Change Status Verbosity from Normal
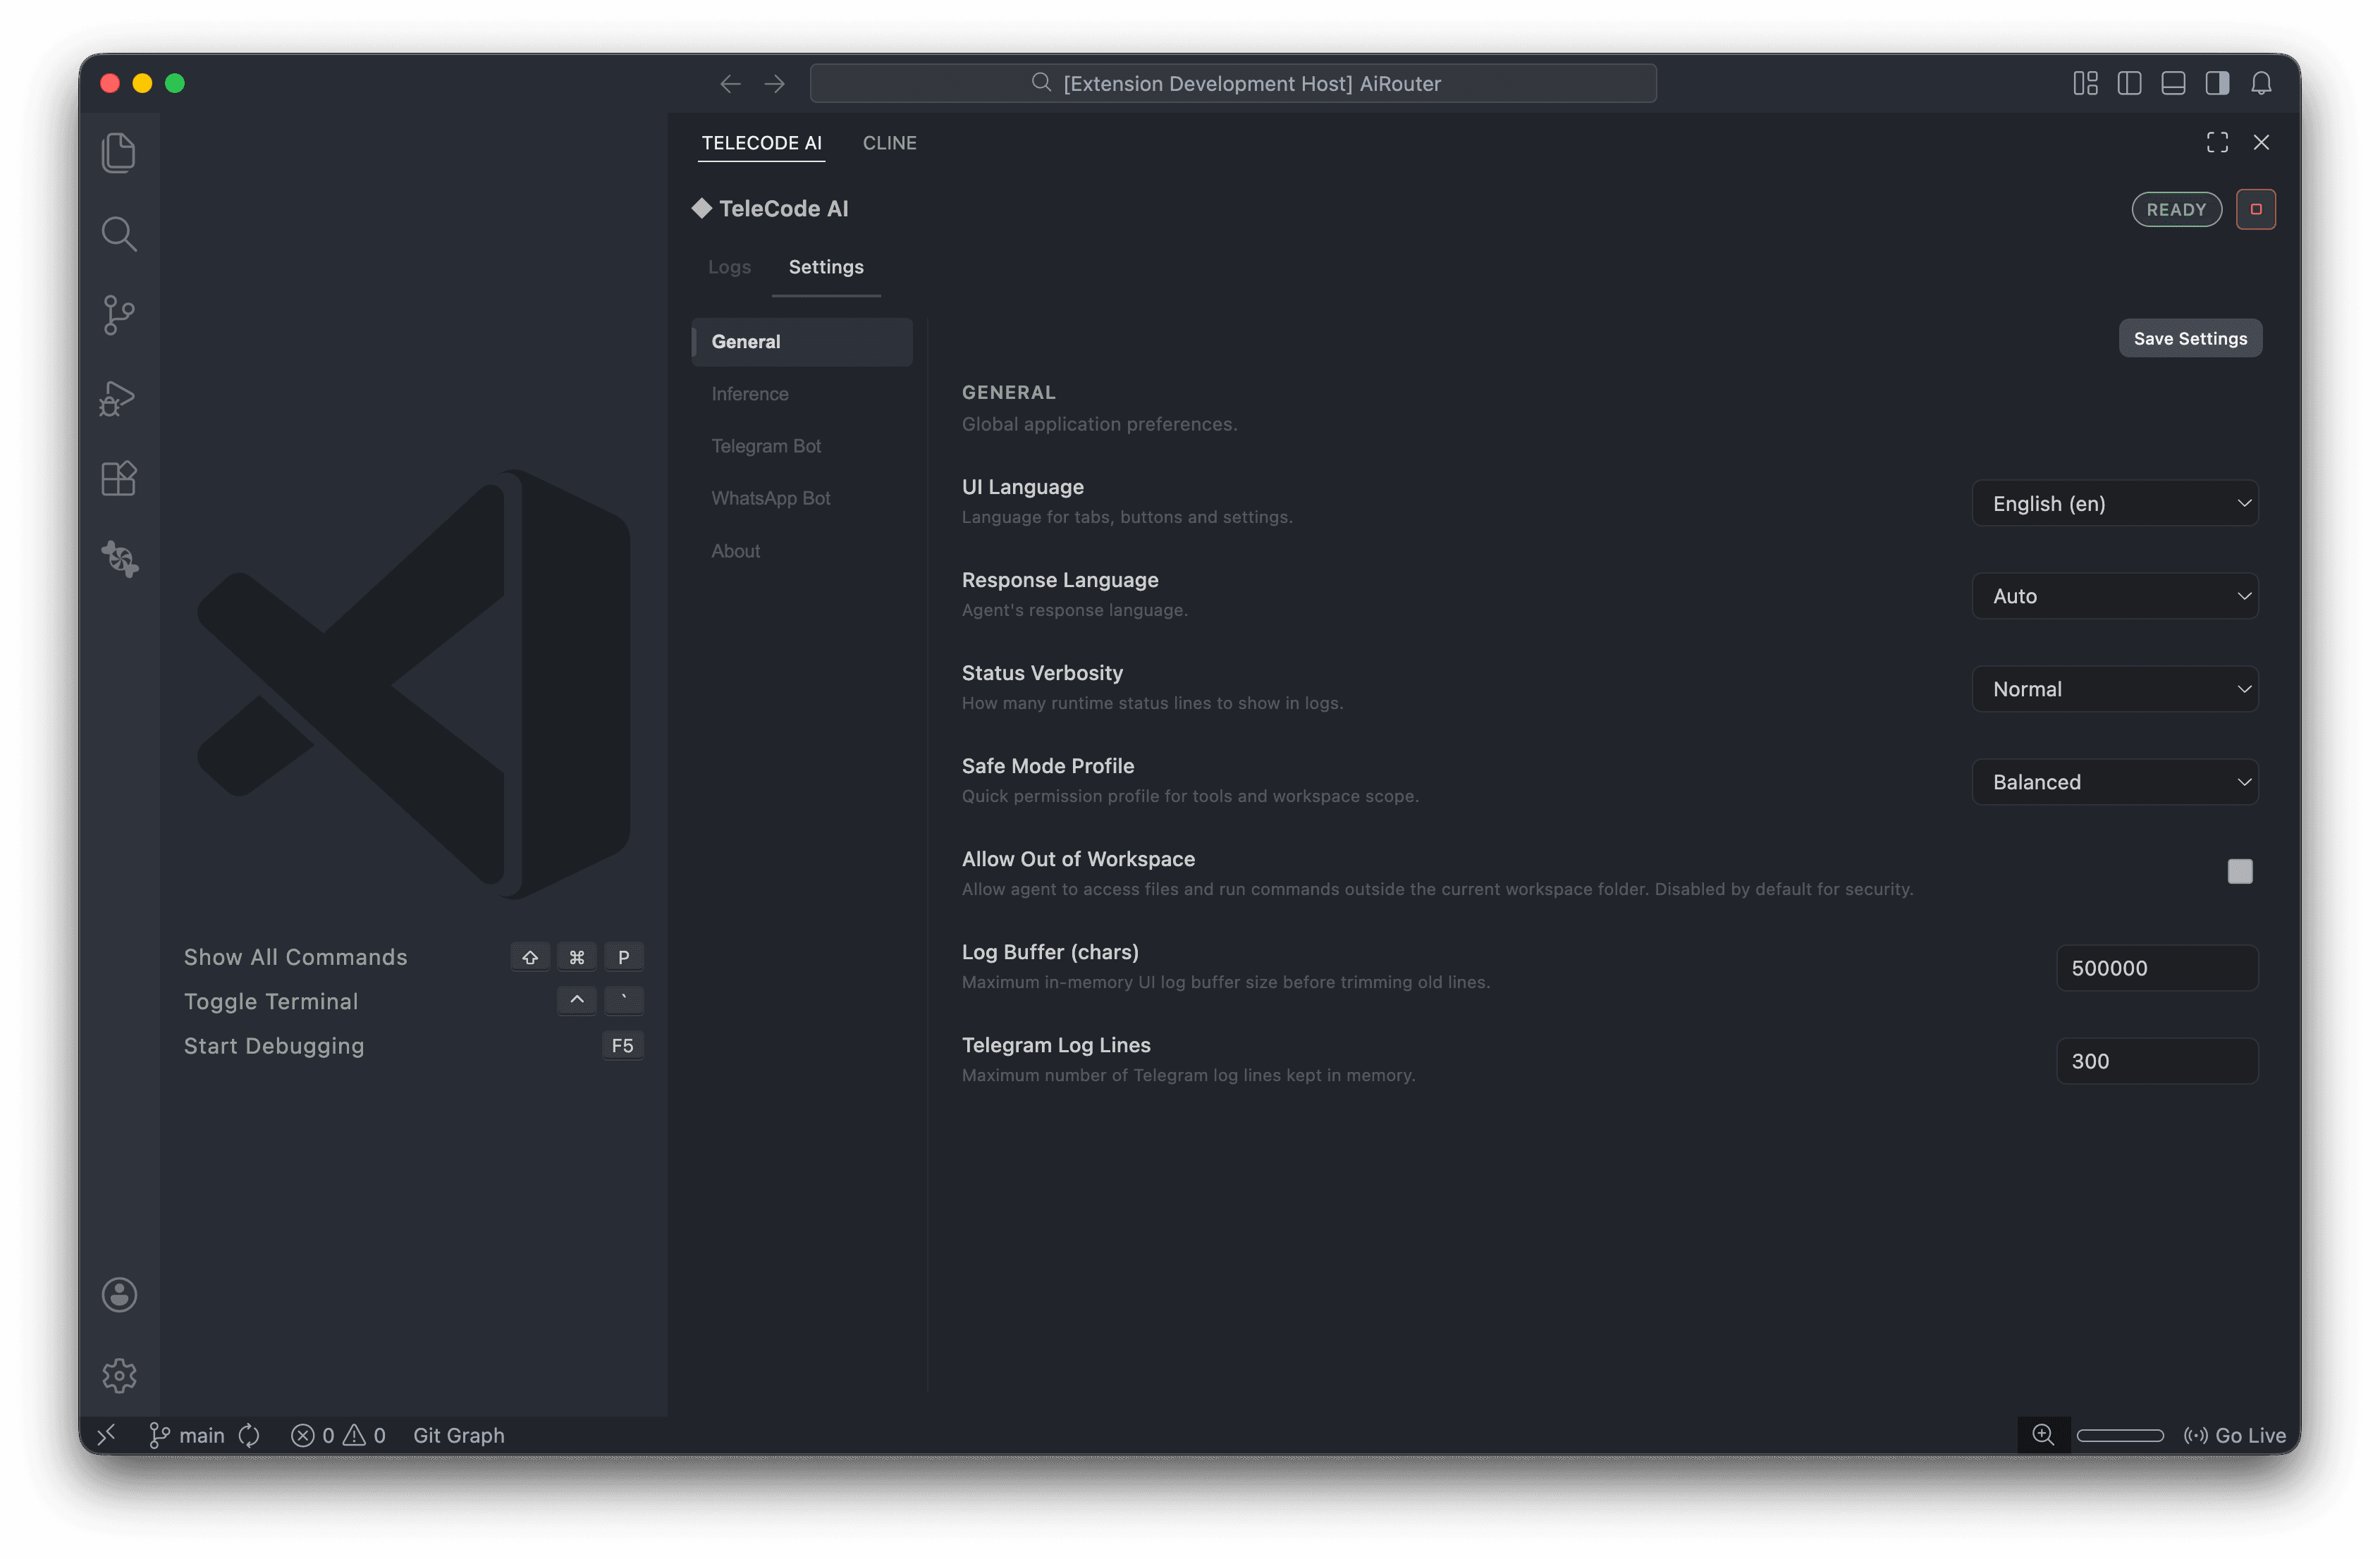 pos(2114,688)
